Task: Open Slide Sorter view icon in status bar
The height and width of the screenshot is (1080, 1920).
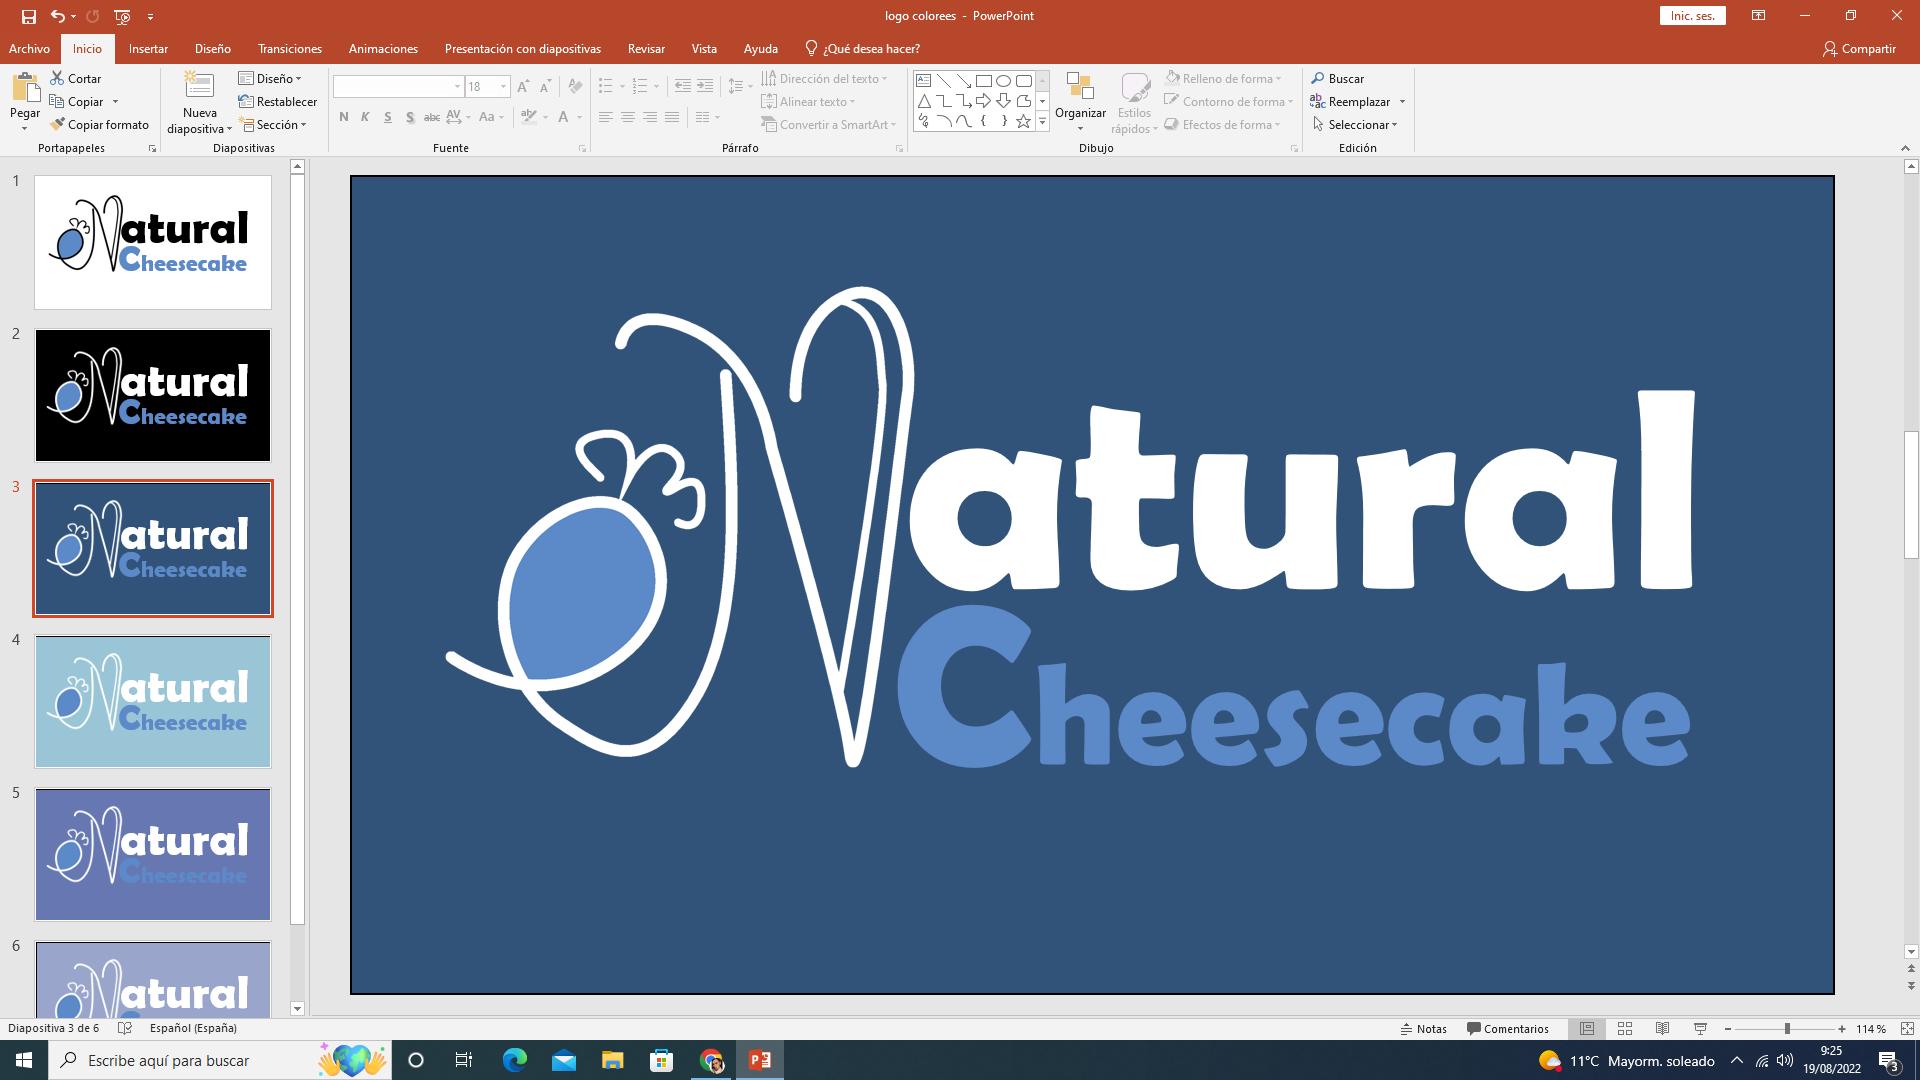Action: click(1625, 1028)
